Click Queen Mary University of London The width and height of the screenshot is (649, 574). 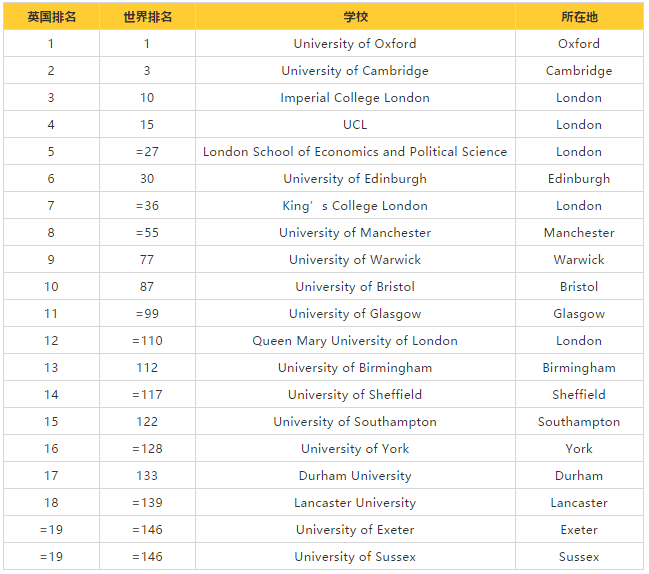click(x=355, y=341)
